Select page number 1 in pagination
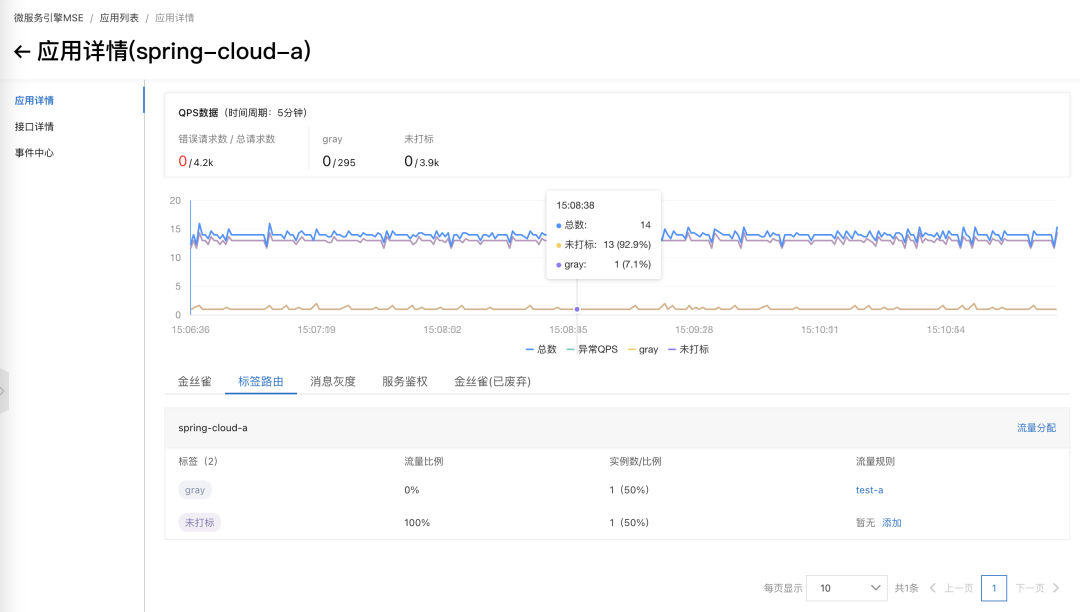 tap(993, 588)
